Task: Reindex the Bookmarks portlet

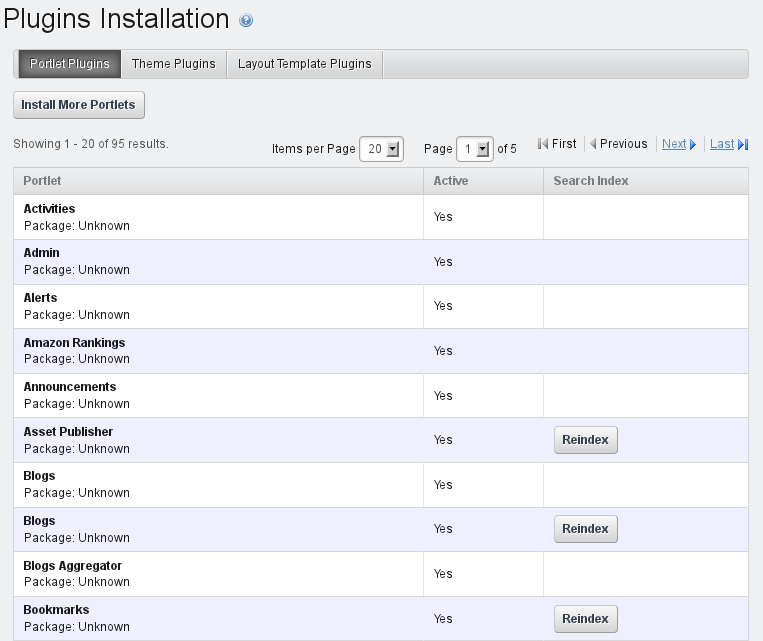Action: point(586,619)
